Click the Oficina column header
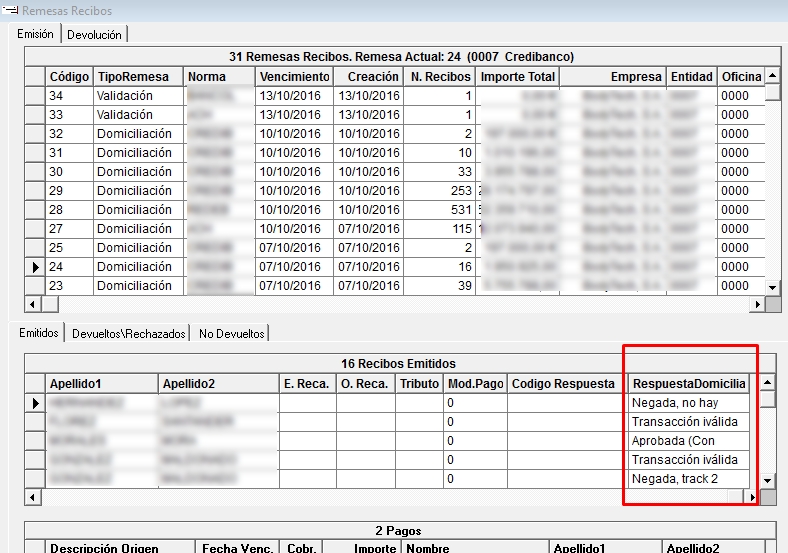This screenshot has height=553, width=788. click(x=741, y=76)
